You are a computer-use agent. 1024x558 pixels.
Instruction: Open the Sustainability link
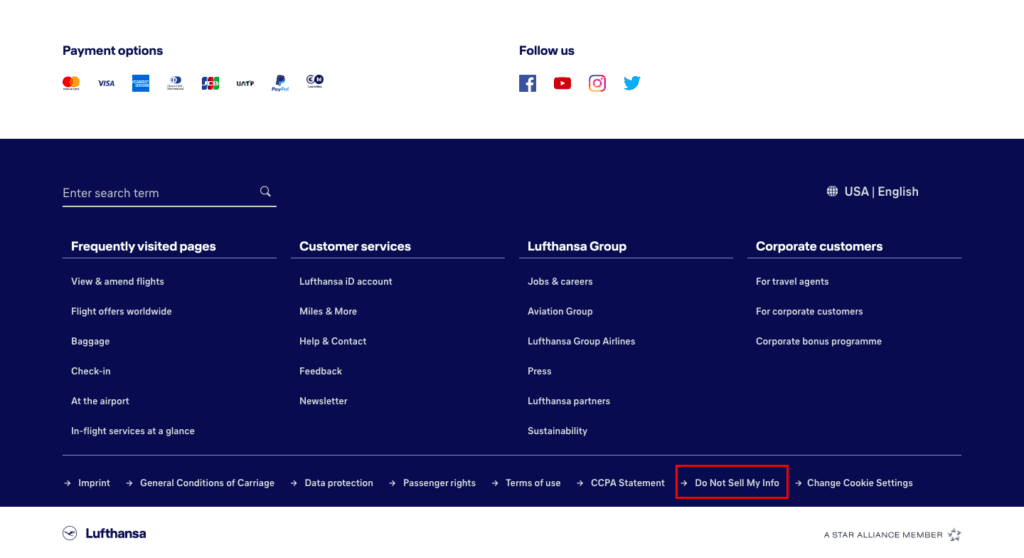[x=558, y=431]
